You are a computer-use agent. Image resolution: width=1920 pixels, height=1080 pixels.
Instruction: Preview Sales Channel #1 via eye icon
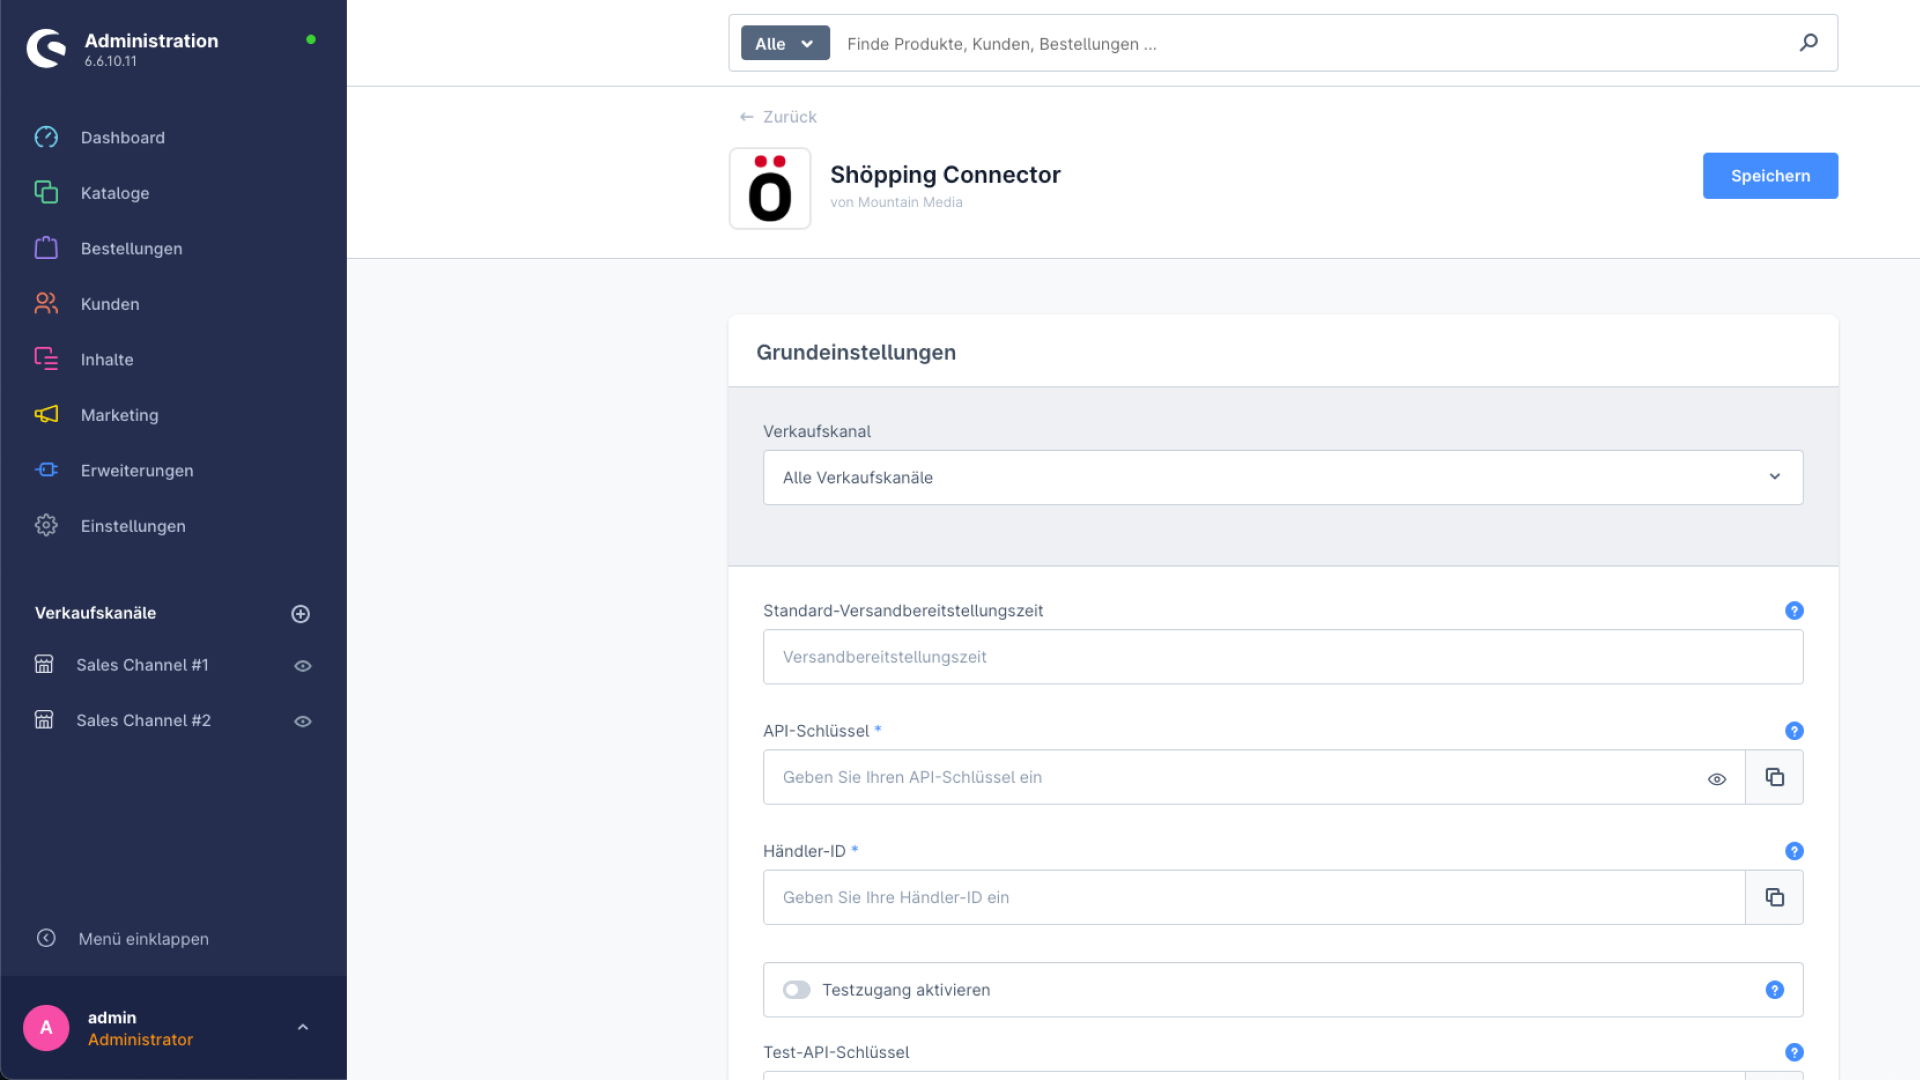click(x=302, y=666)
